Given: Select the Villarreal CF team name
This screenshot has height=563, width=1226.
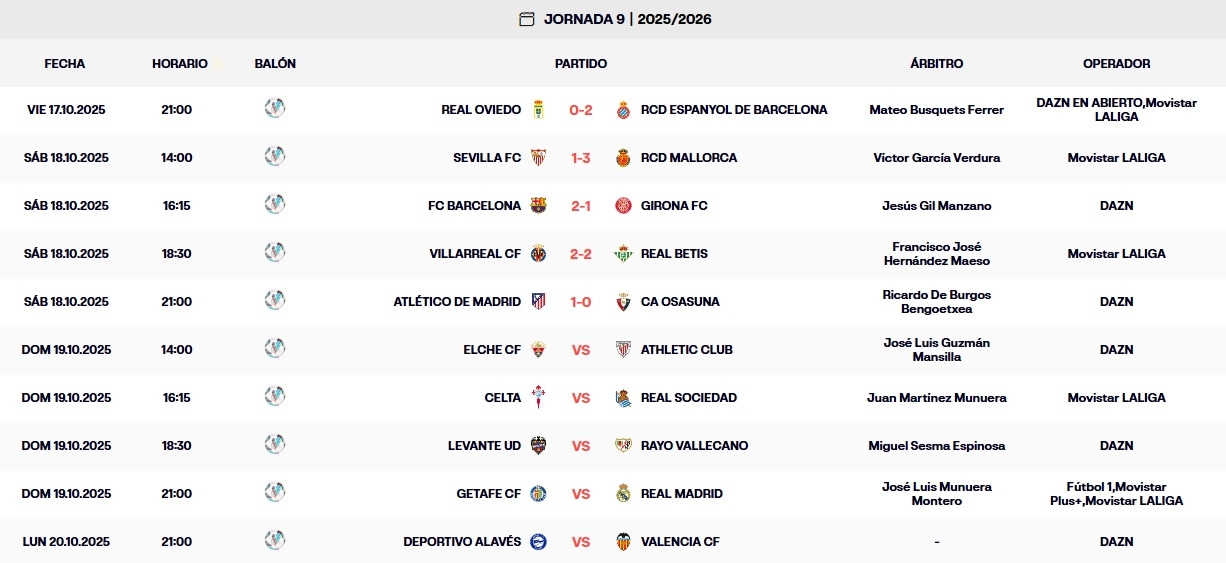Looking at the screenshot, I should coord(475,254).
